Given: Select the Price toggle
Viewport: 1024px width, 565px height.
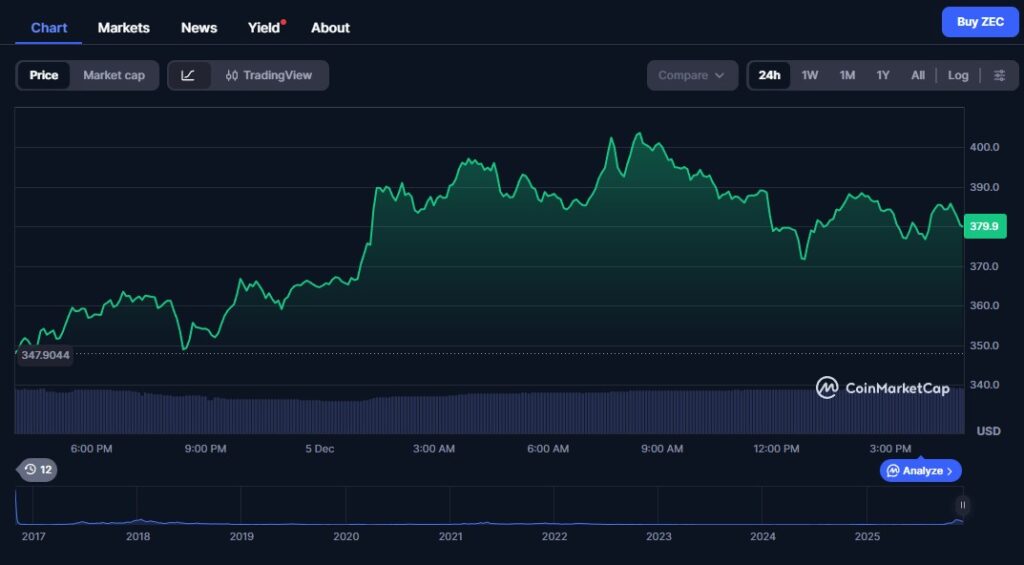Looking at the screenshot, I should (x=44, y=75).
